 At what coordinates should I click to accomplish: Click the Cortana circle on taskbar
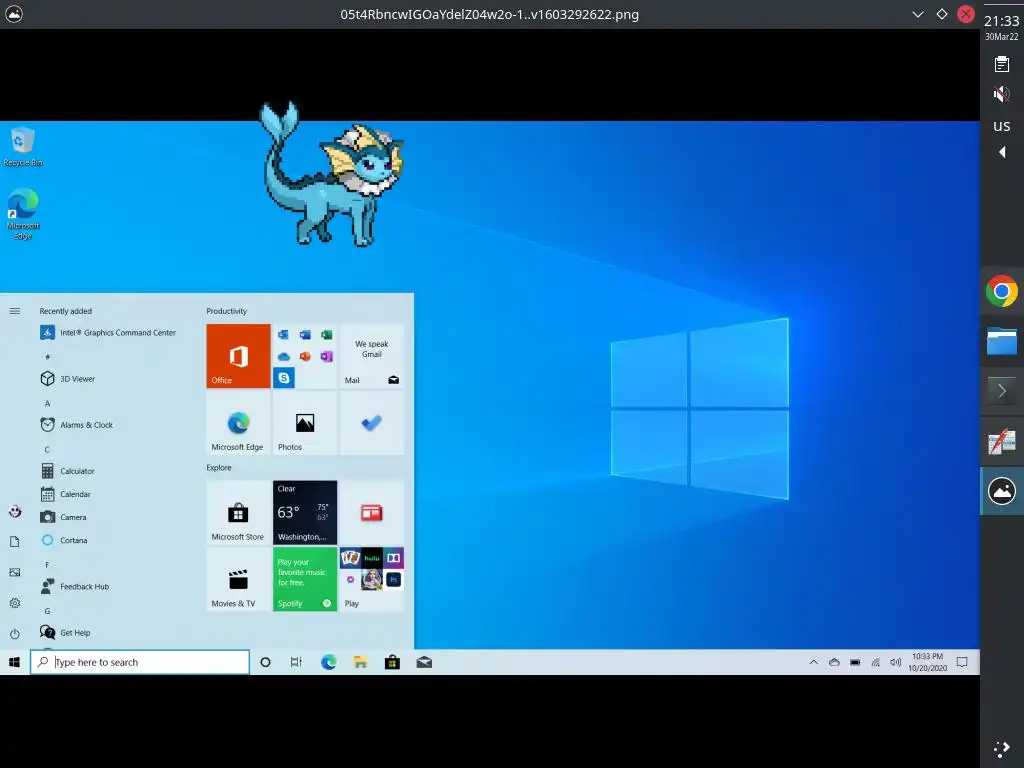pos(265,662)
